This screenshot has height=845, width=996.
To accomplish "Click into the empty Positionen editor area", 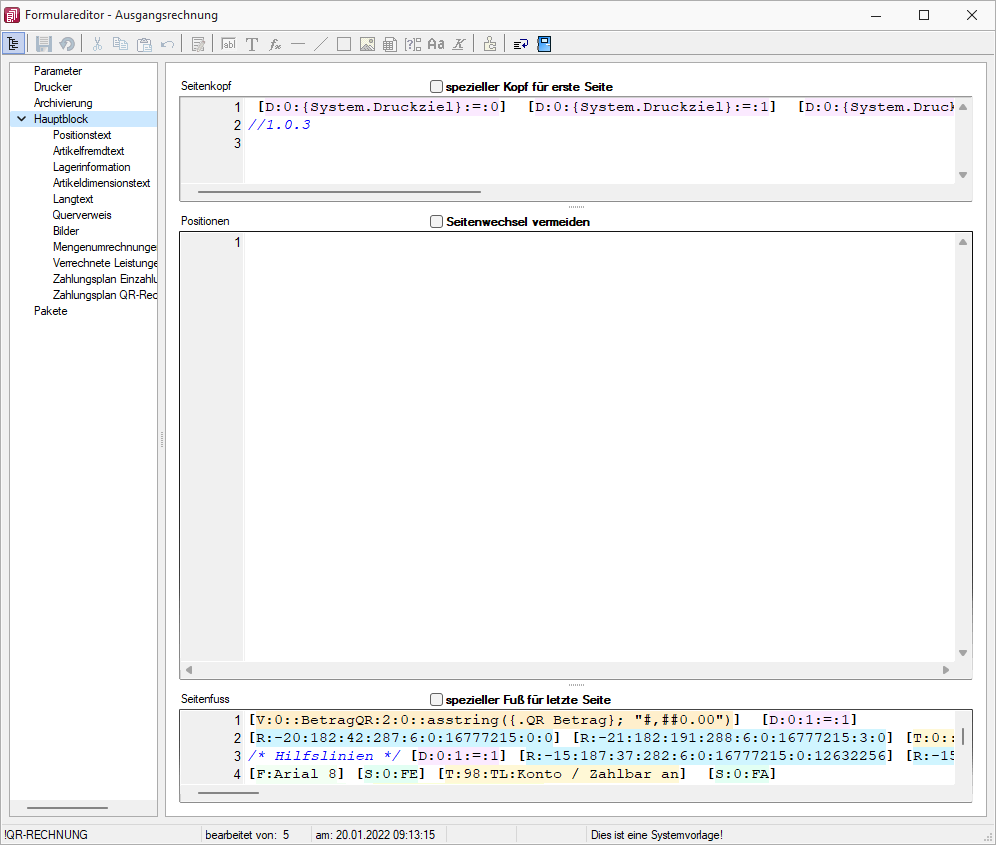I will pyautogui.click(x=600, y=440).
